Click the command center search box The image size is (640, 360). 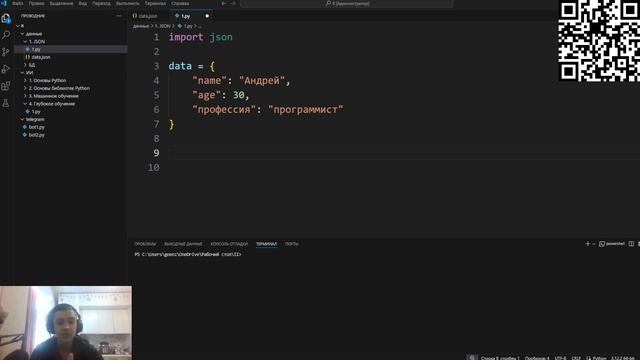pos(347,3)
